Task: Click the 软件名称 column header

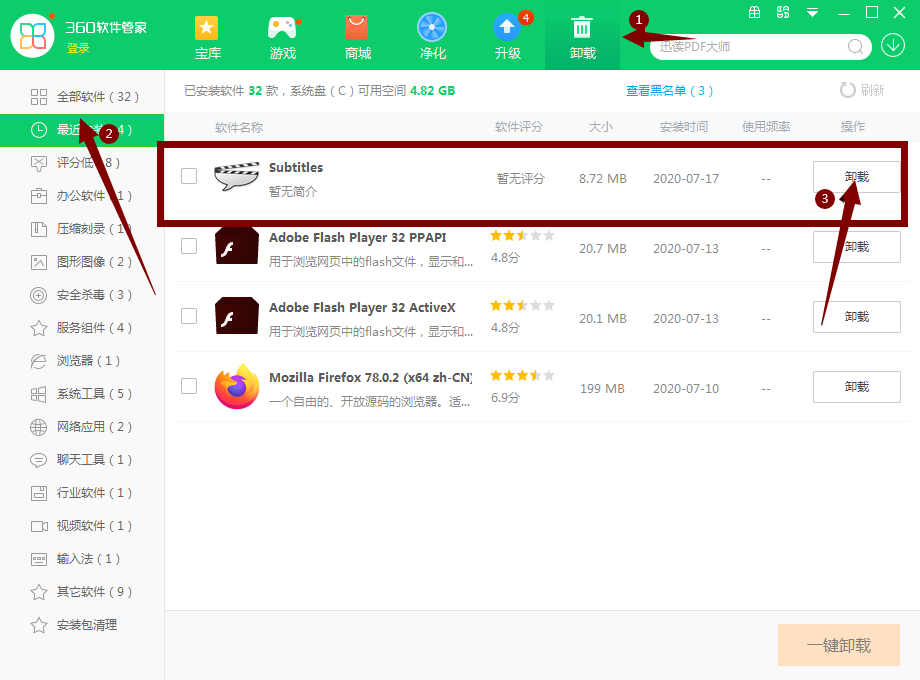Action: [x=239, y=127]
